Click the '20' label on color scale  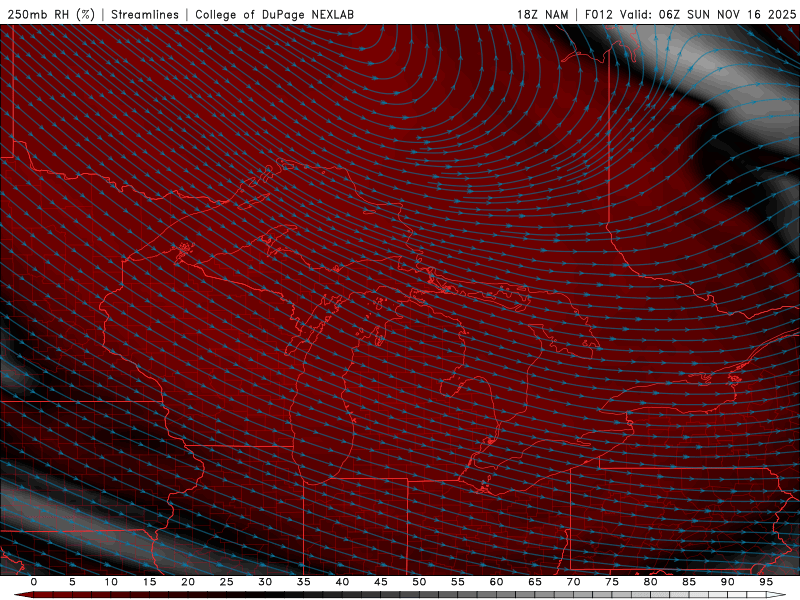[188, 582]
